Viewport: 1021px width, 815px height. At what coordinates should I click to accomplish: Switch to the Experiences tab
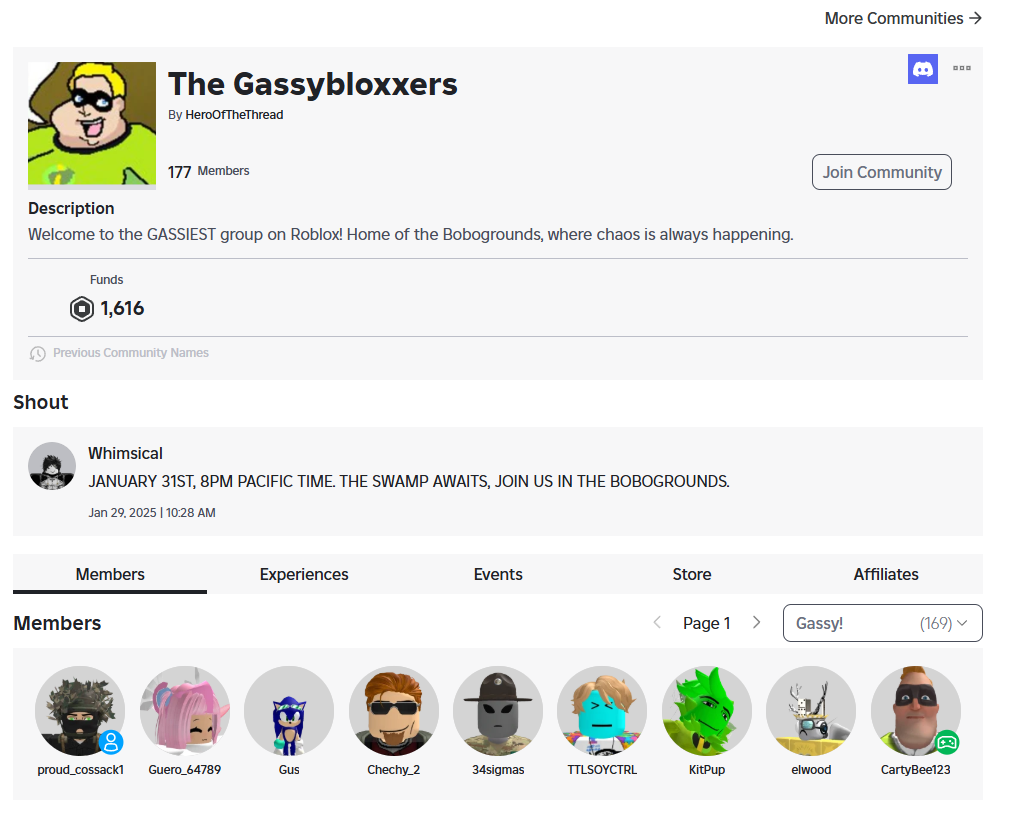coord(304,574)
